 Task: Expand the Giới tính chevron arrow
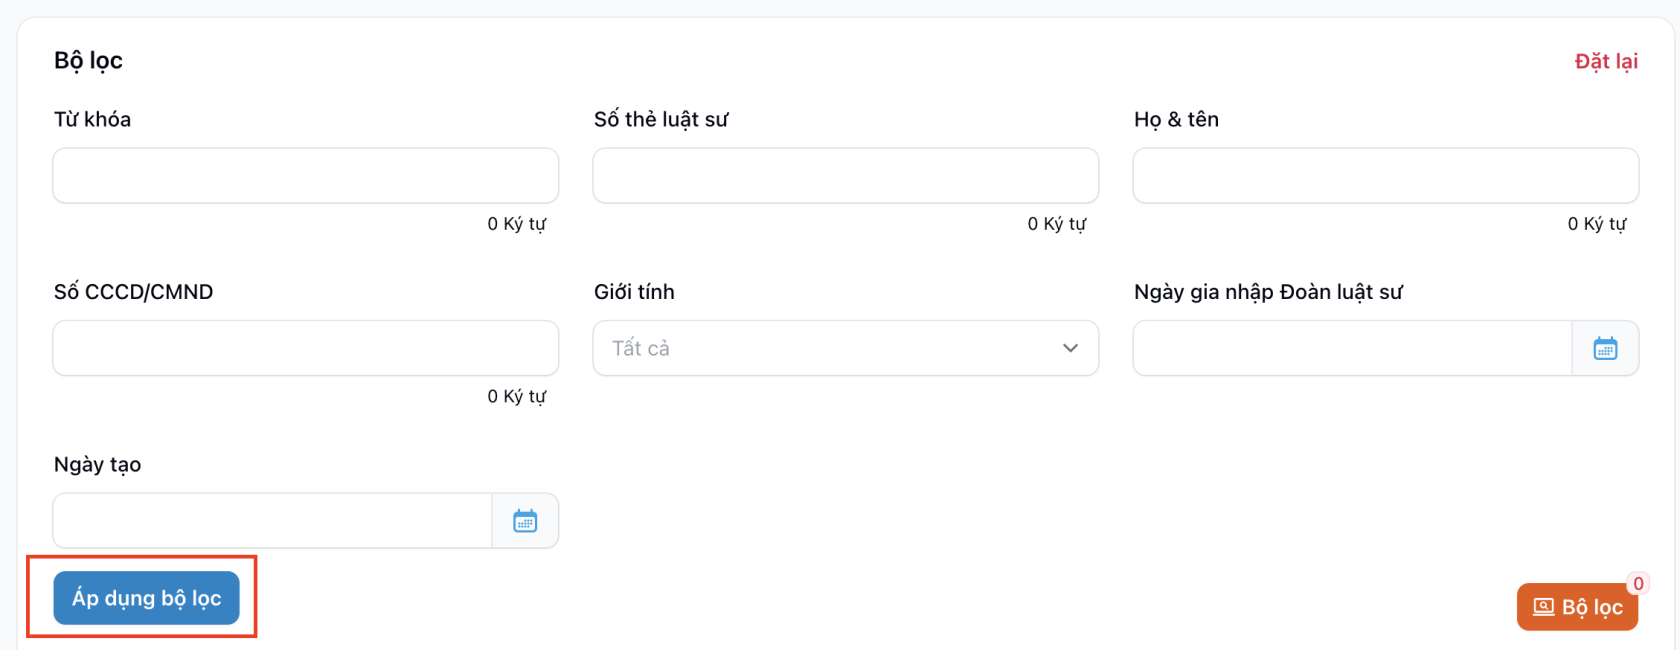click(1070, 348)
